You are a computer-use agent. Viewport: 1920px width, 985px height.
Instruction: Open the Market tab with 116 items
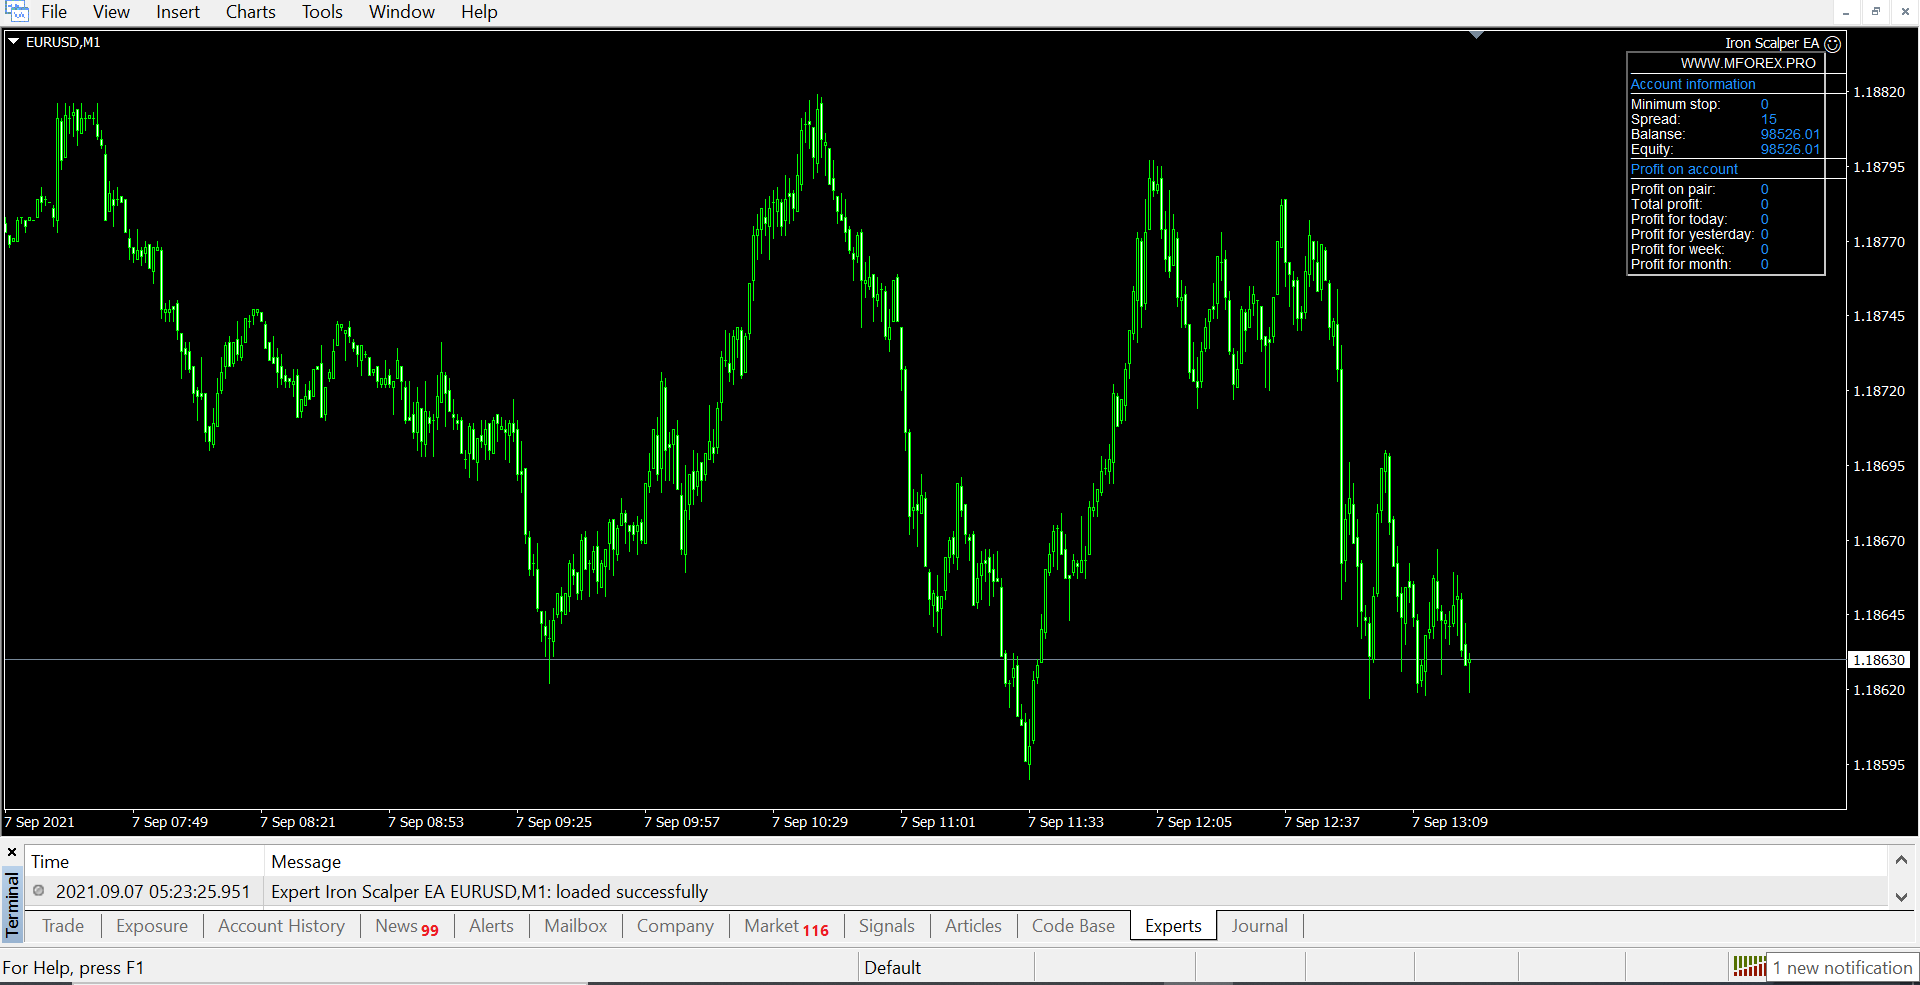tap(786, 926)
